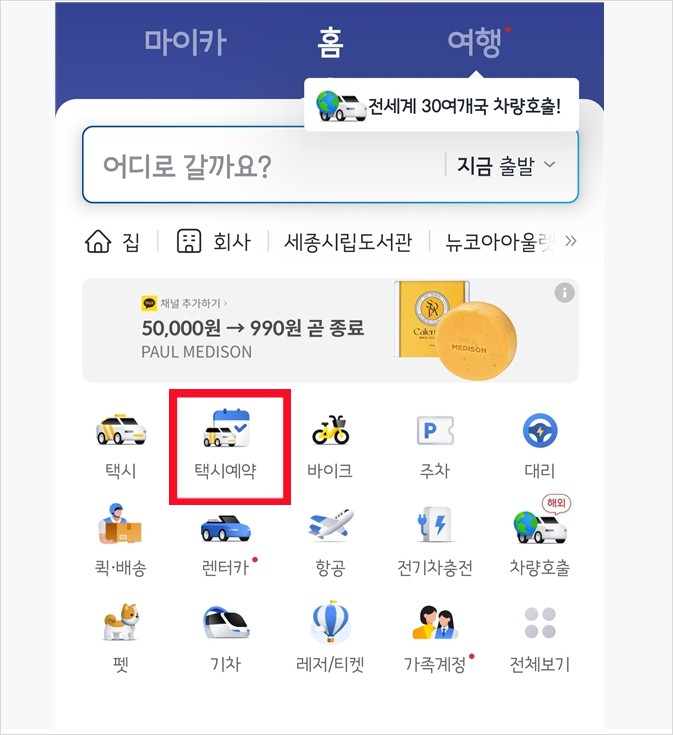Switch to the 마이카 tab
This screenshot has height=735, width=673.
click(x=186, y=43)
